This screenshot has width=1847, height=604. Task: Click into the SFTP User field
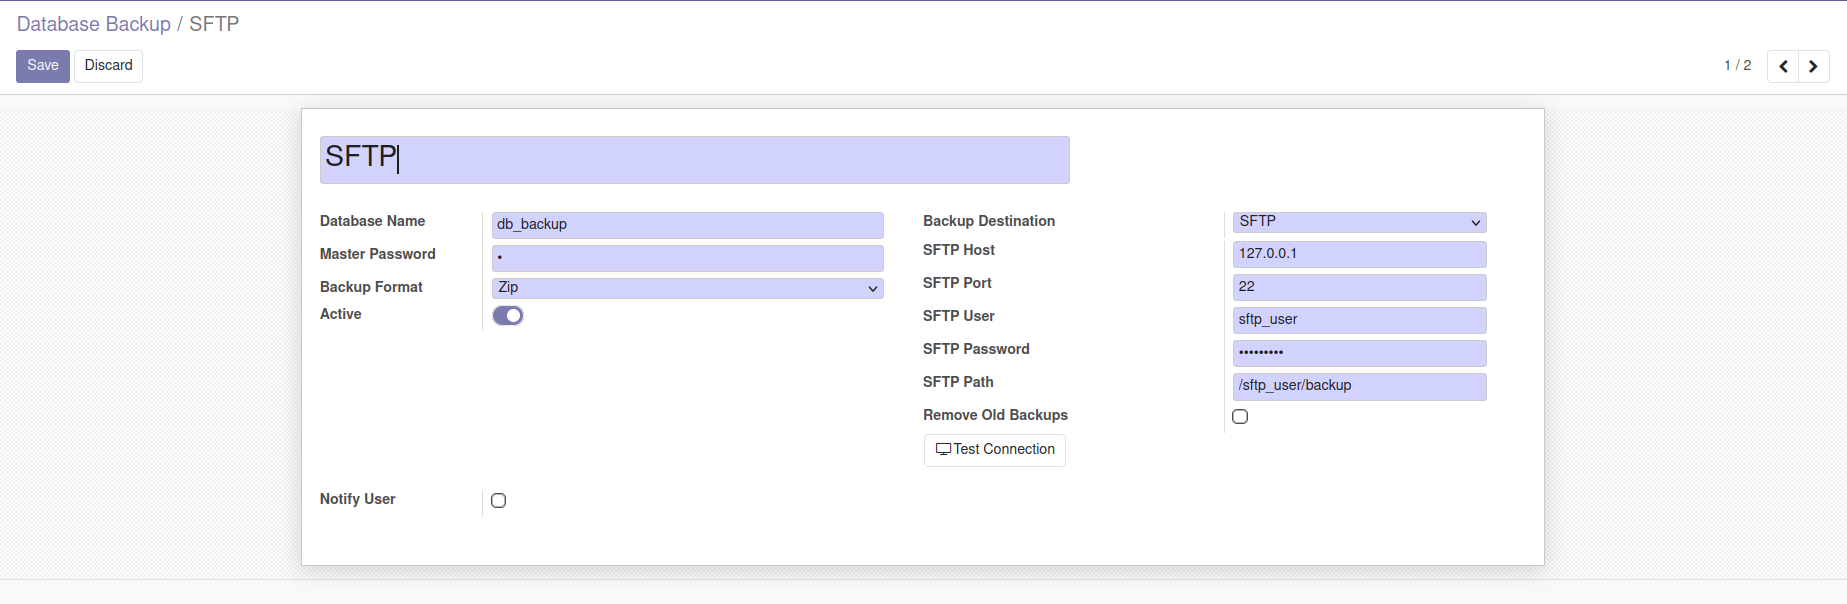click(x=1359, y=320)
